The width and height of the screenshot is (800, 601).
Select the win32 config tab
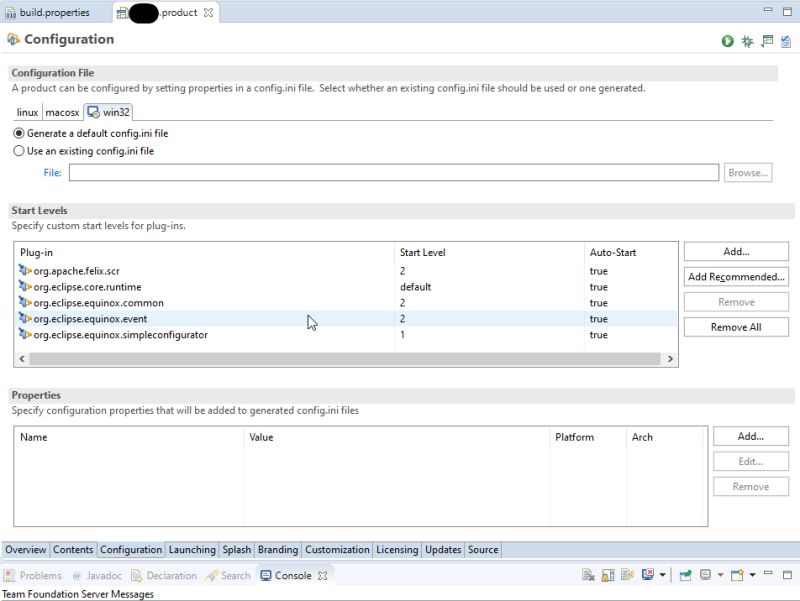tap(109, 112)
